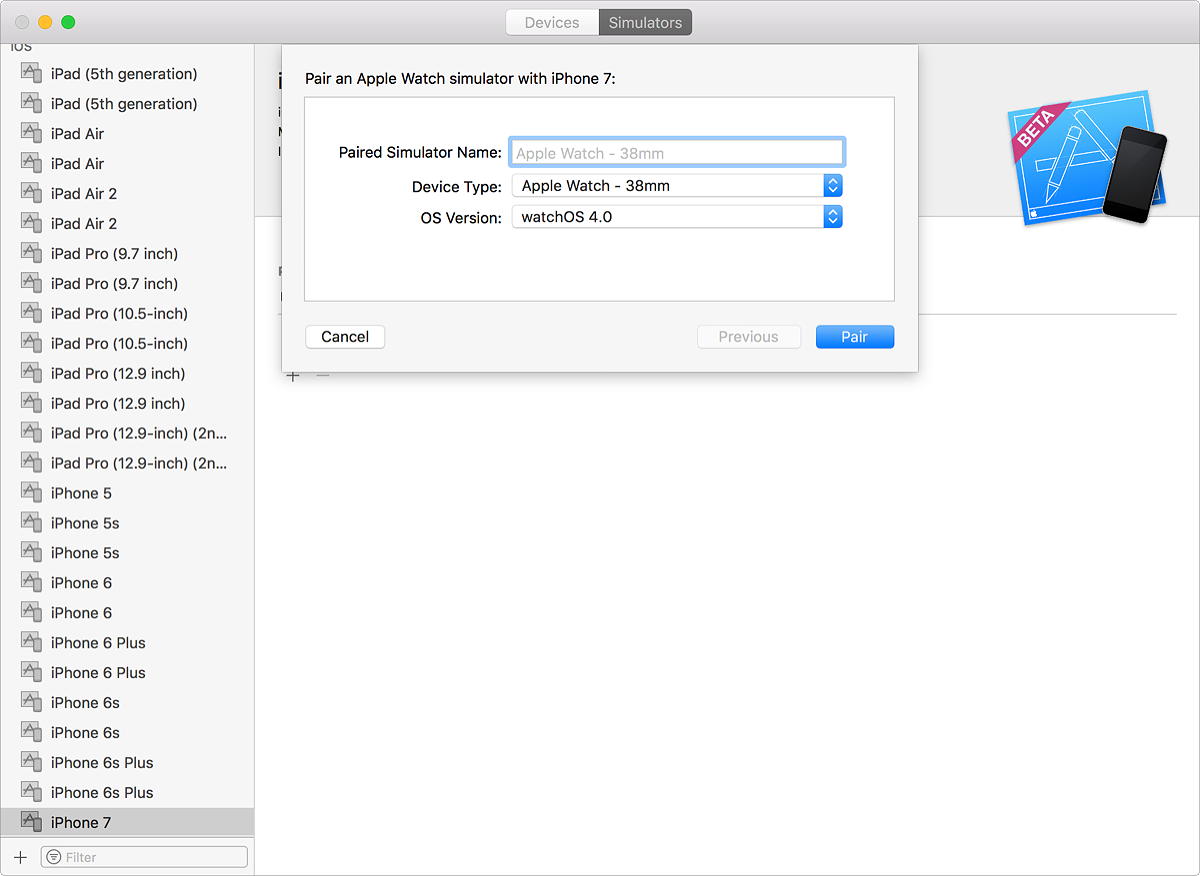Focus the Paired Simulator Name field
This screenshot has width=1200, height=876.
point(677,153)
